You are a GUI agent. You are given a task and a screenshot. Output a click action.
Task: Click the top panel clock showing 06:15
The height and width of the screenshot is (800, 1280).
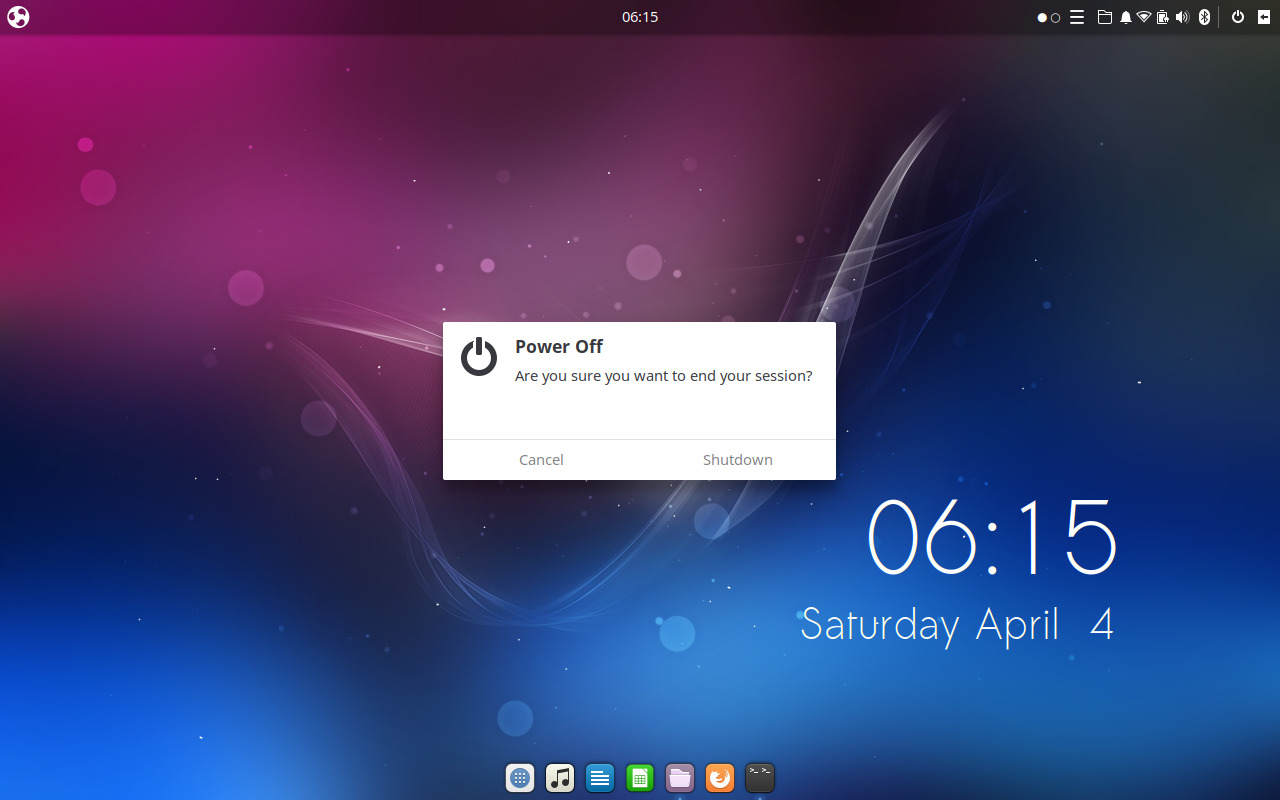(640, 17)
